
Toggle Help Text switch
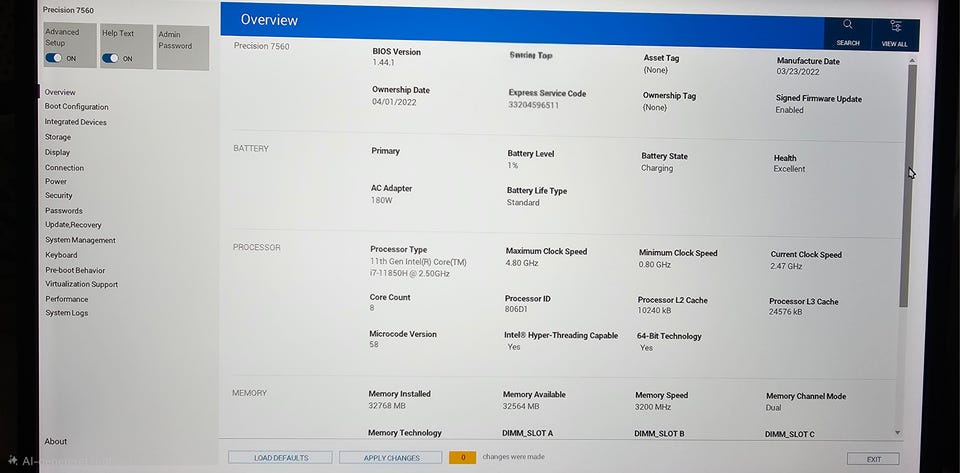point(110,58)
